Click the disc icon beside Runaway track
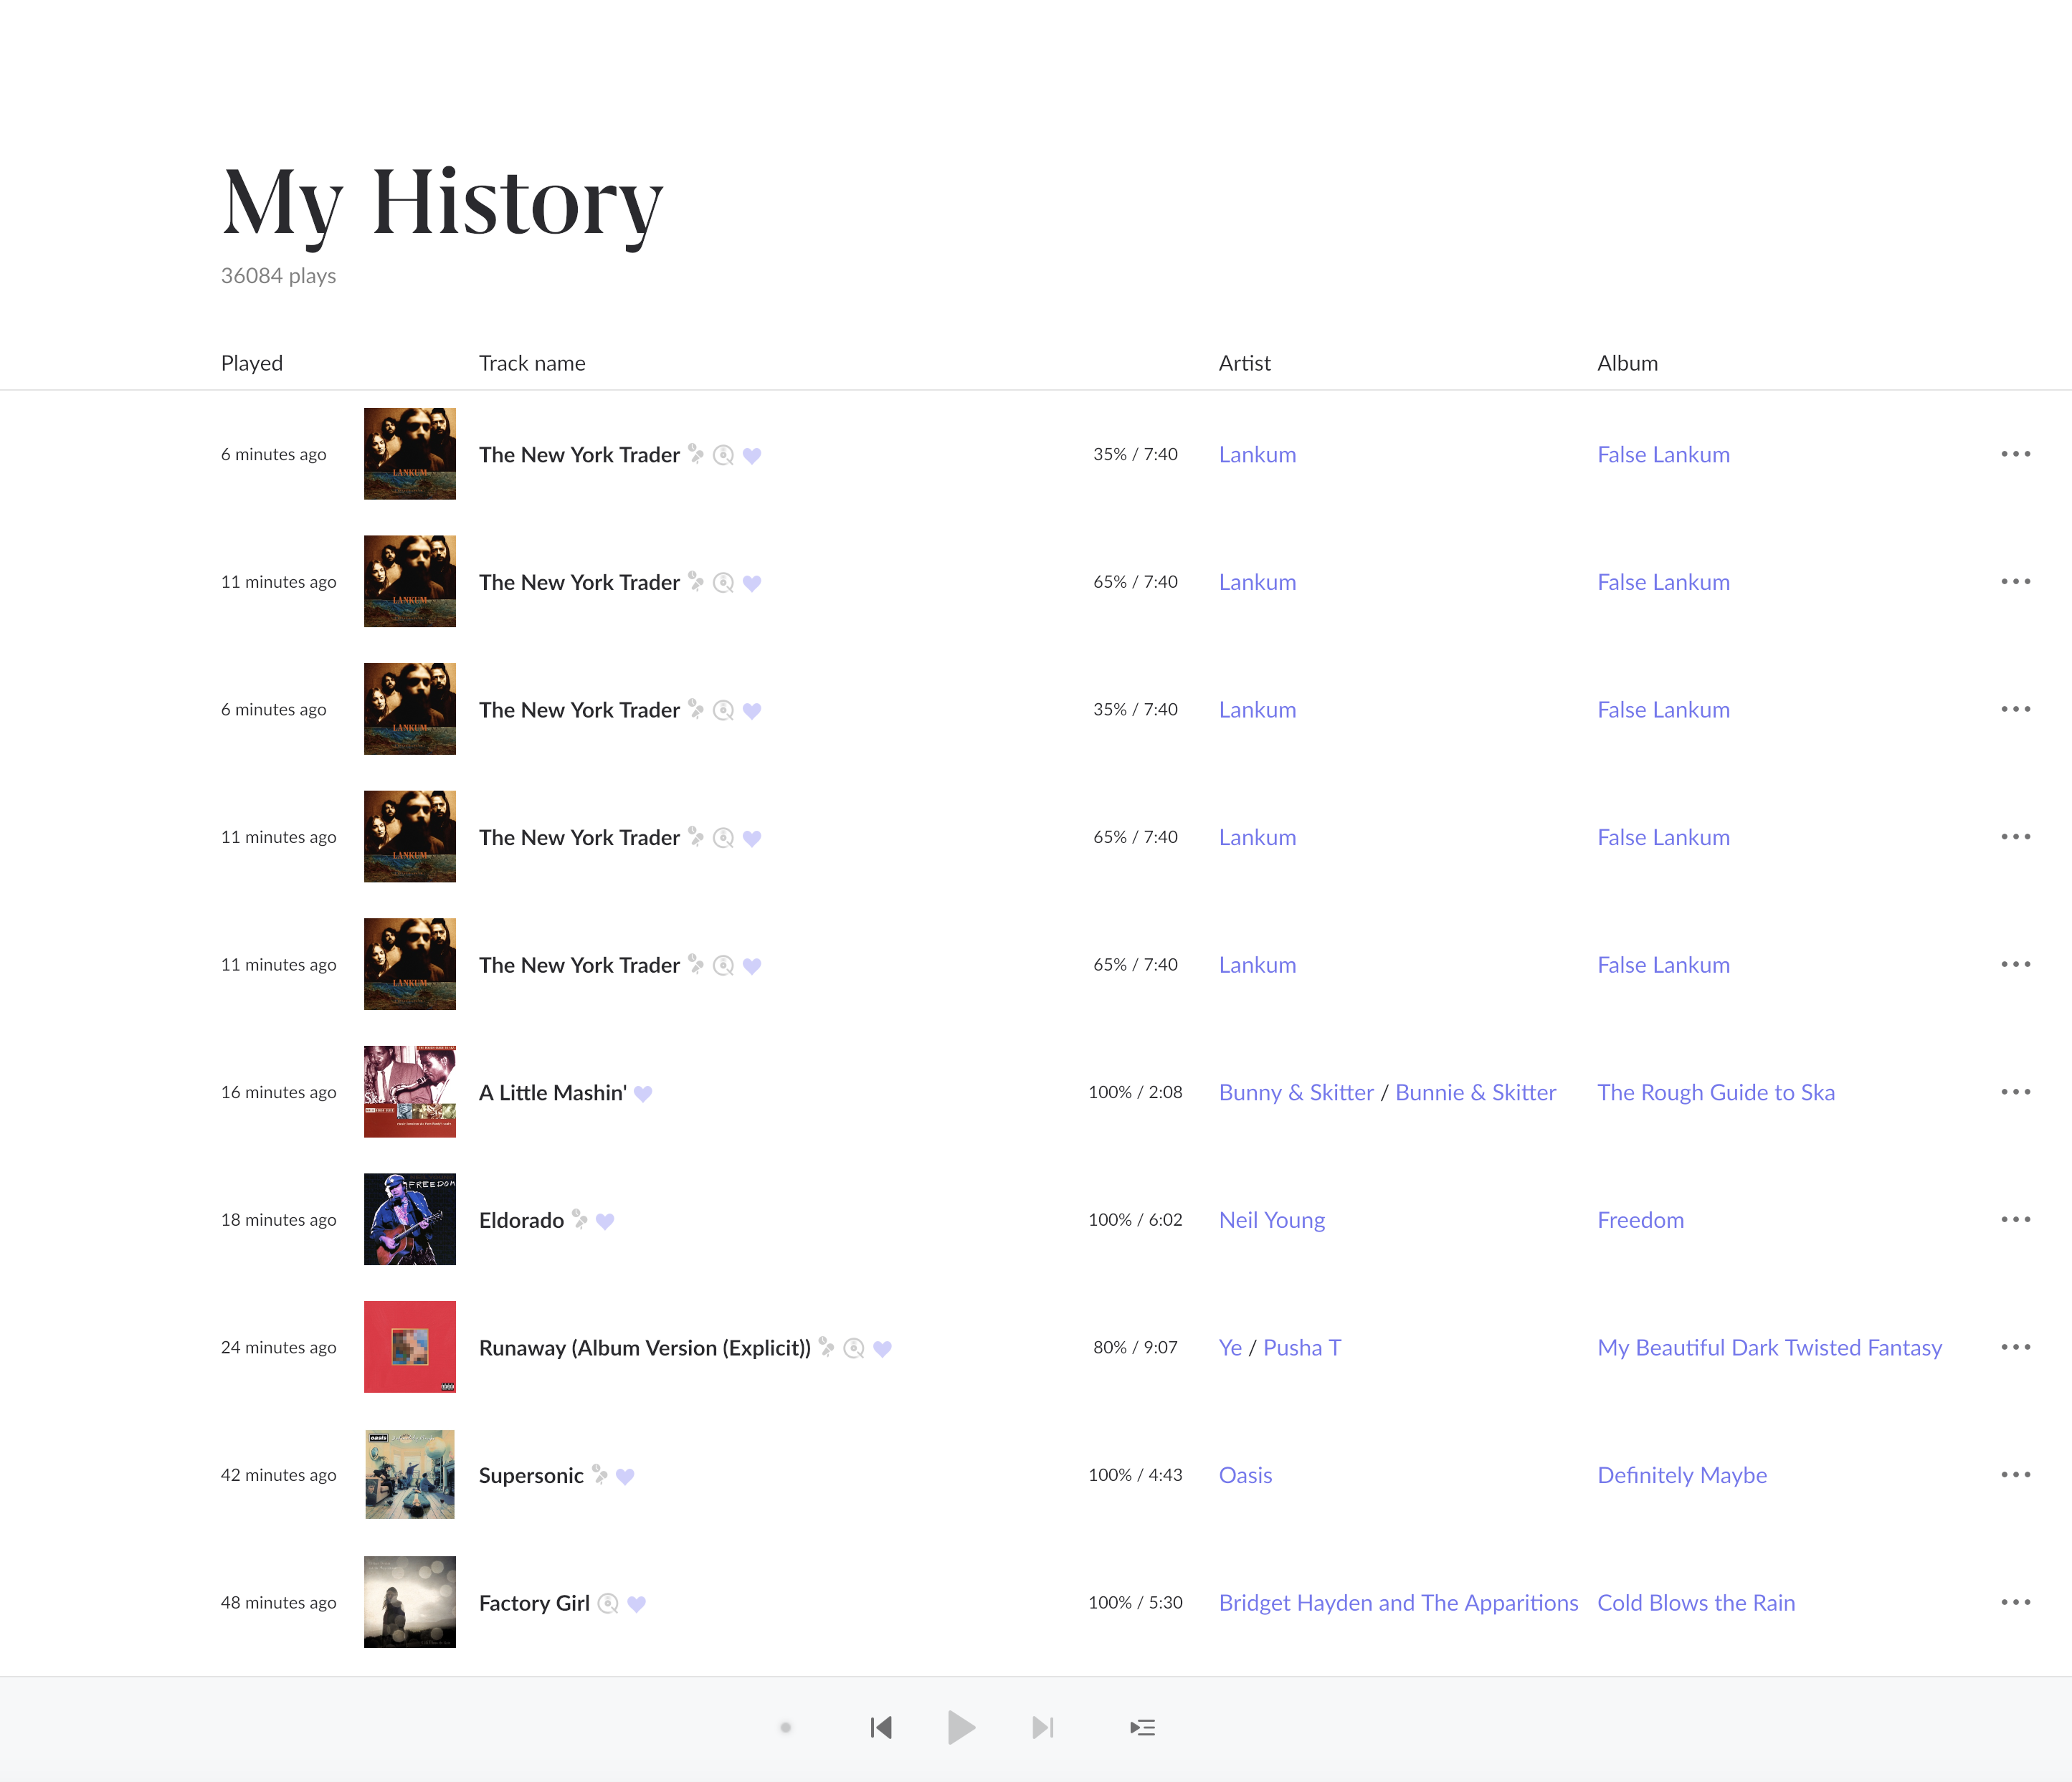The image size is (2072, 1782). pos(854,1349)
